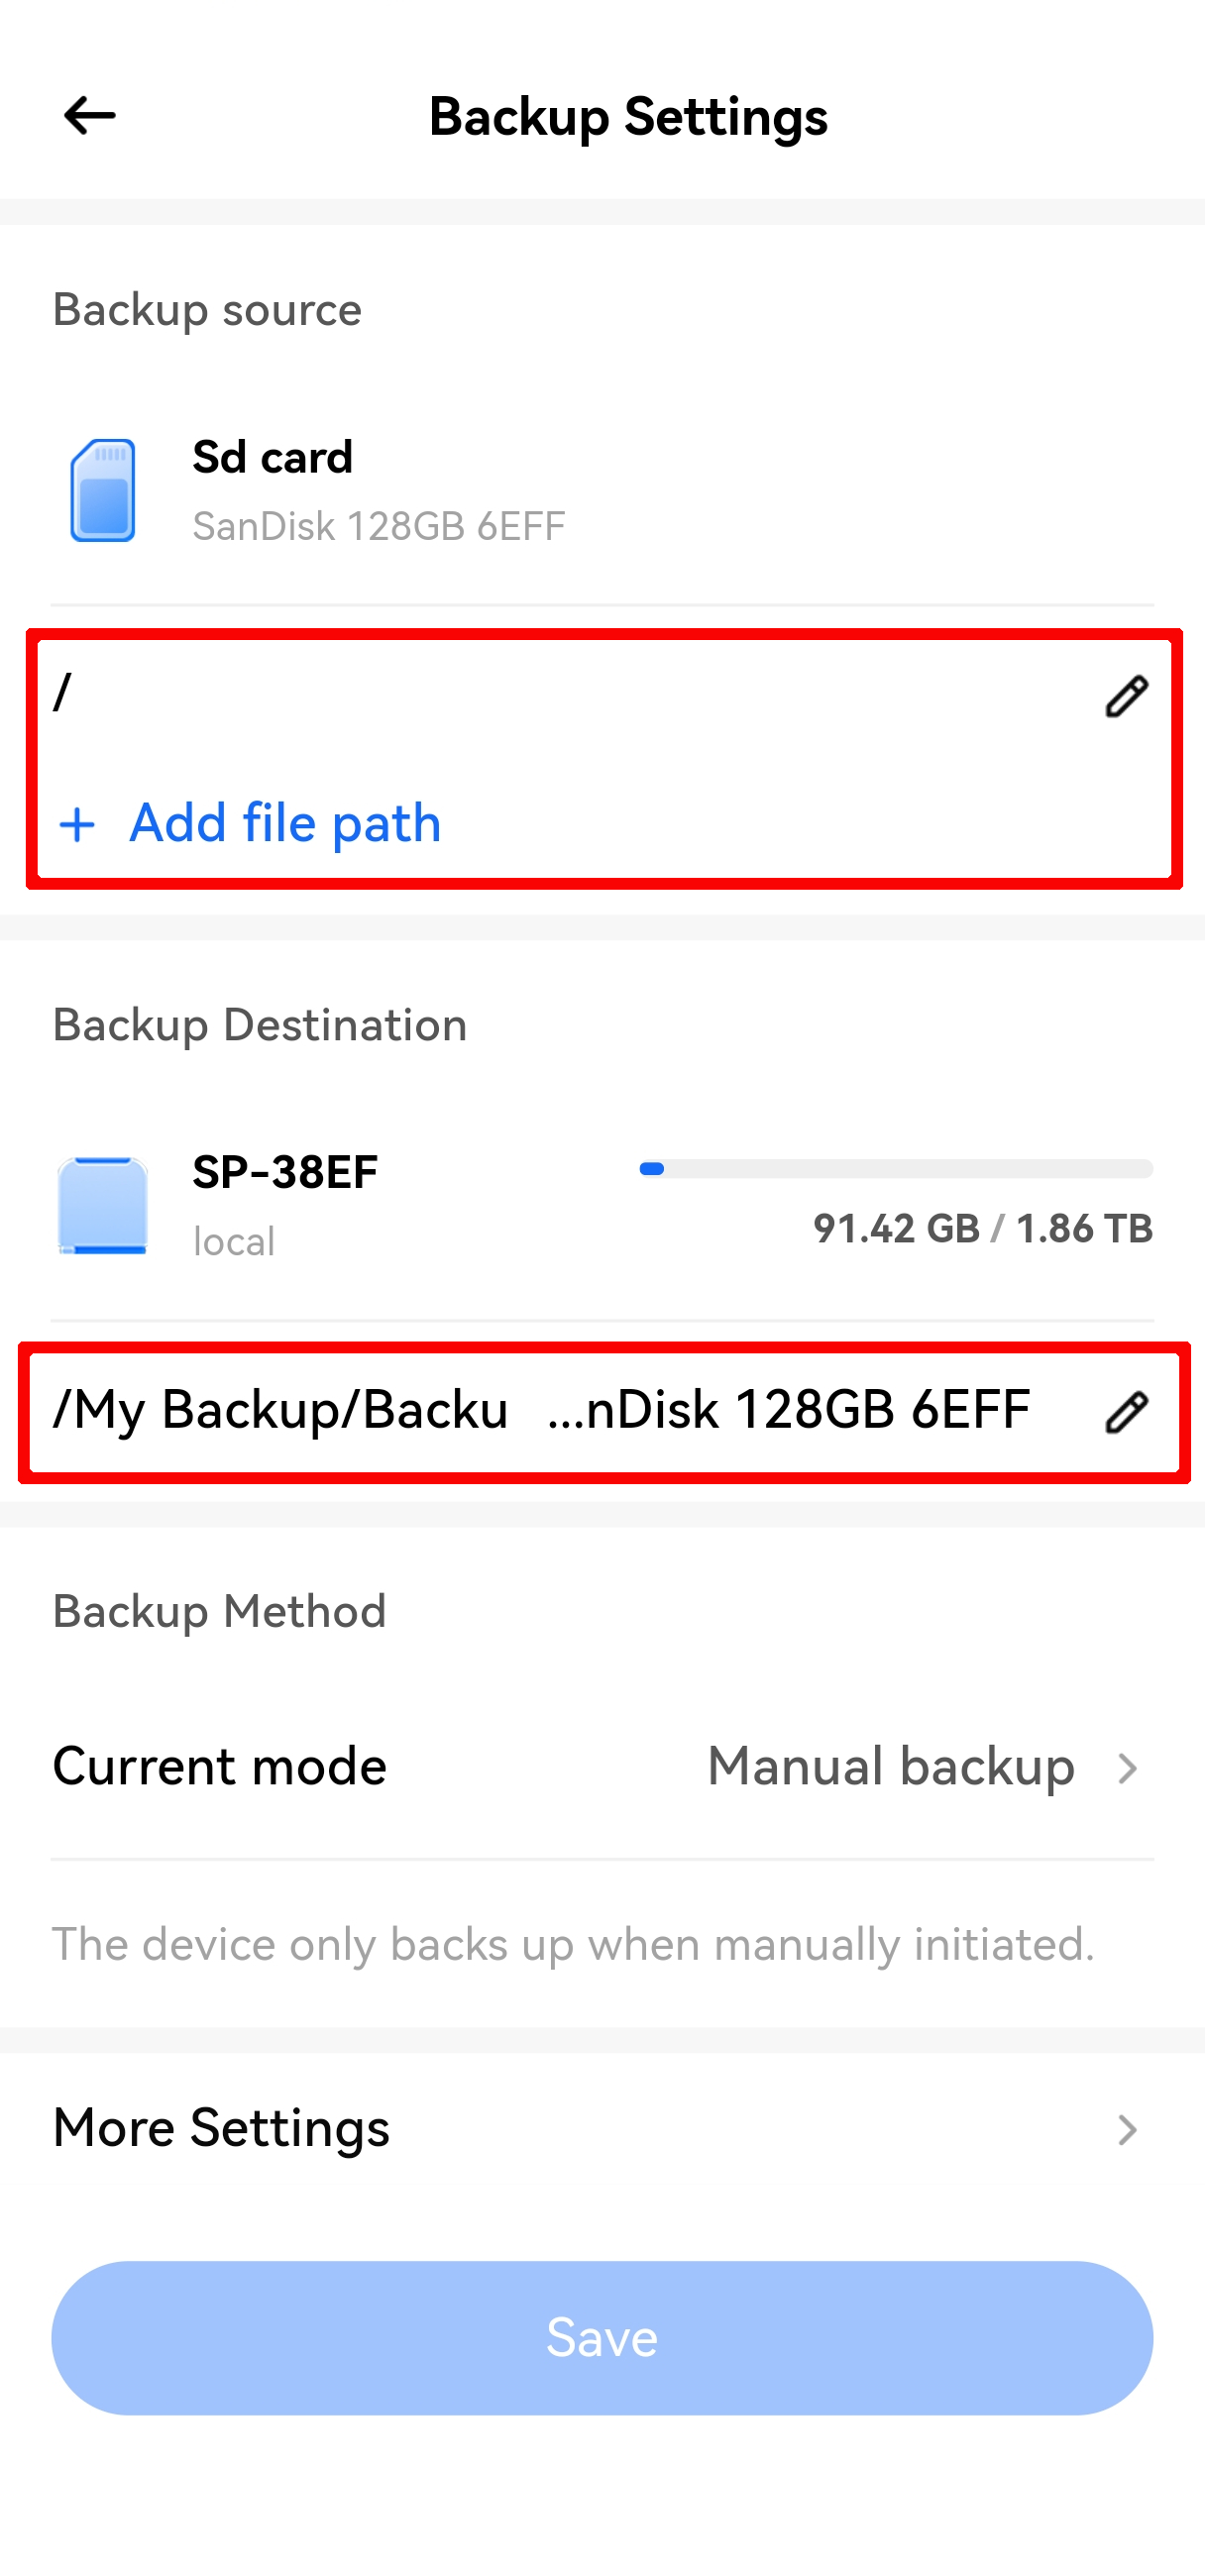Screen dimensions: 1205x2576
Task: Open Add file path link
Action: (285, 824)
